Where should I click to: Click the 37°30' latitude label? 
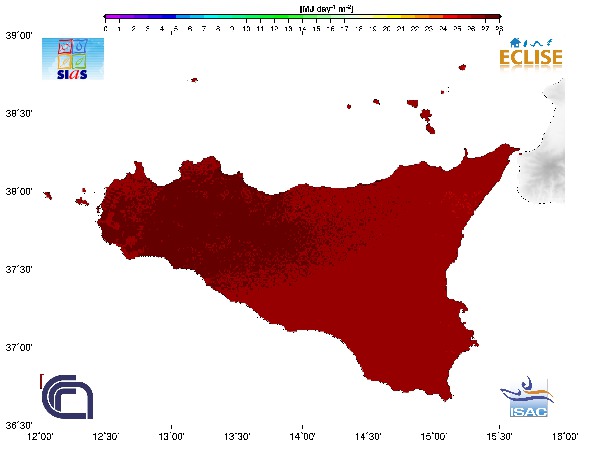(x=19, y=269)
